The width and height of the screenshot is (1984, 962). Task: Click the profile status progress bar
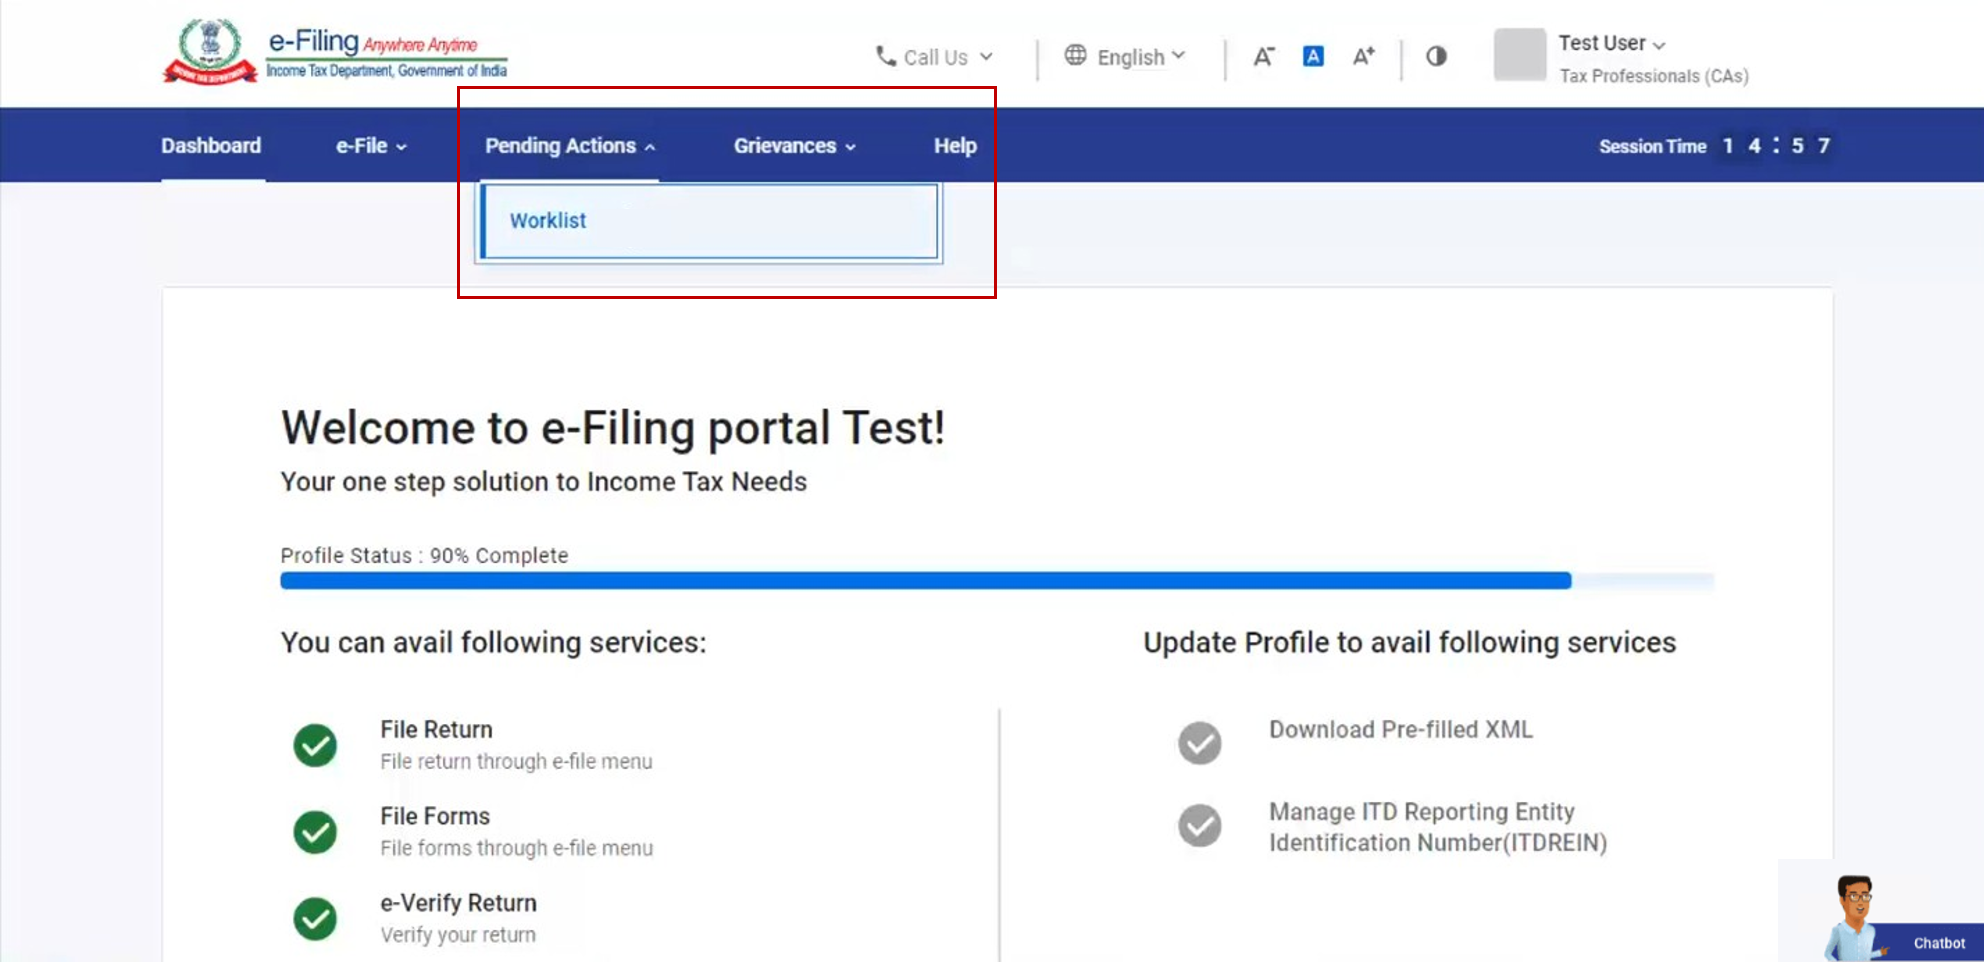(x=925, y=581)
